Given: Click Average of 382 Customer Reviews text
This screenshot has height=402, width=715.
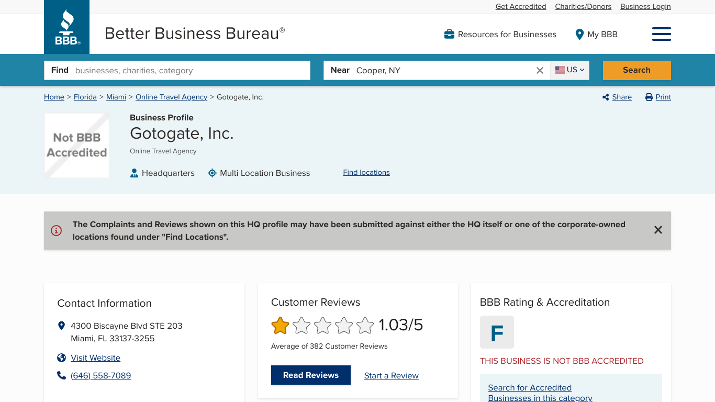Looking at the screenshot, I should (329, 346).
